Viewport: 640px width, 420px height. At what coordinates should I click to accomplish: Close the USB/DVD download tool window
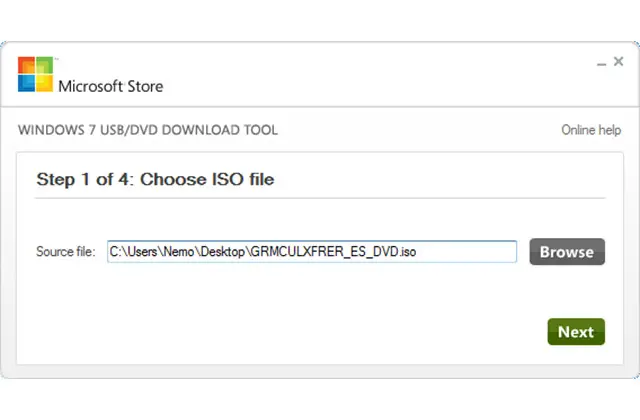tap(620, 63)
